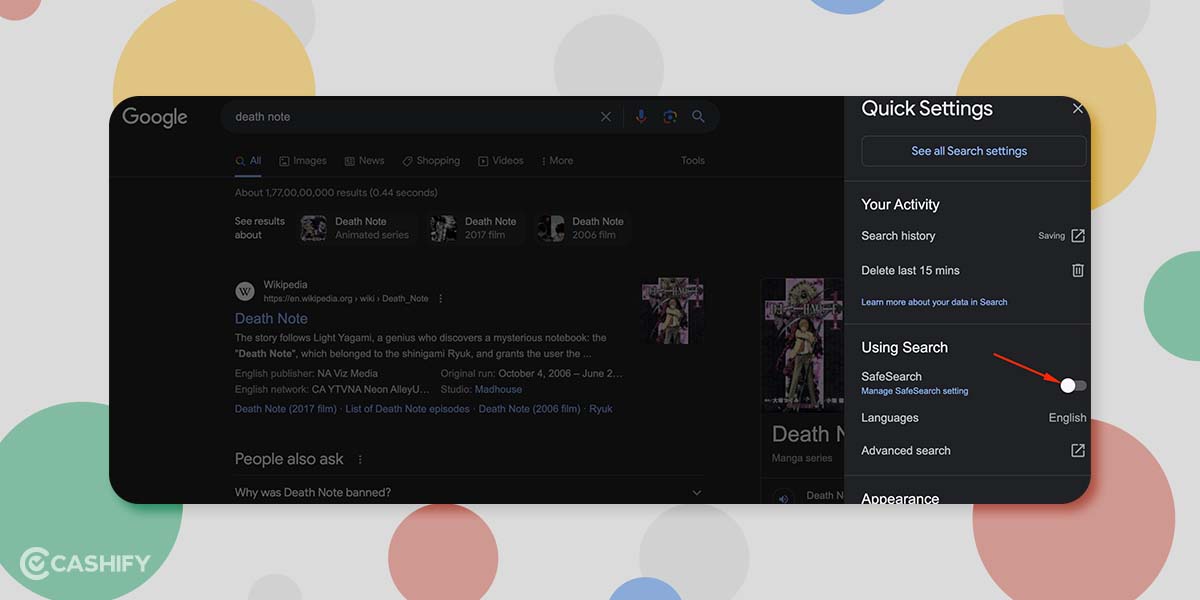Screen dimensions: 1200x600
Task: Open Advanced search via its external-link icon
Action: click(x=1077, y=450)
